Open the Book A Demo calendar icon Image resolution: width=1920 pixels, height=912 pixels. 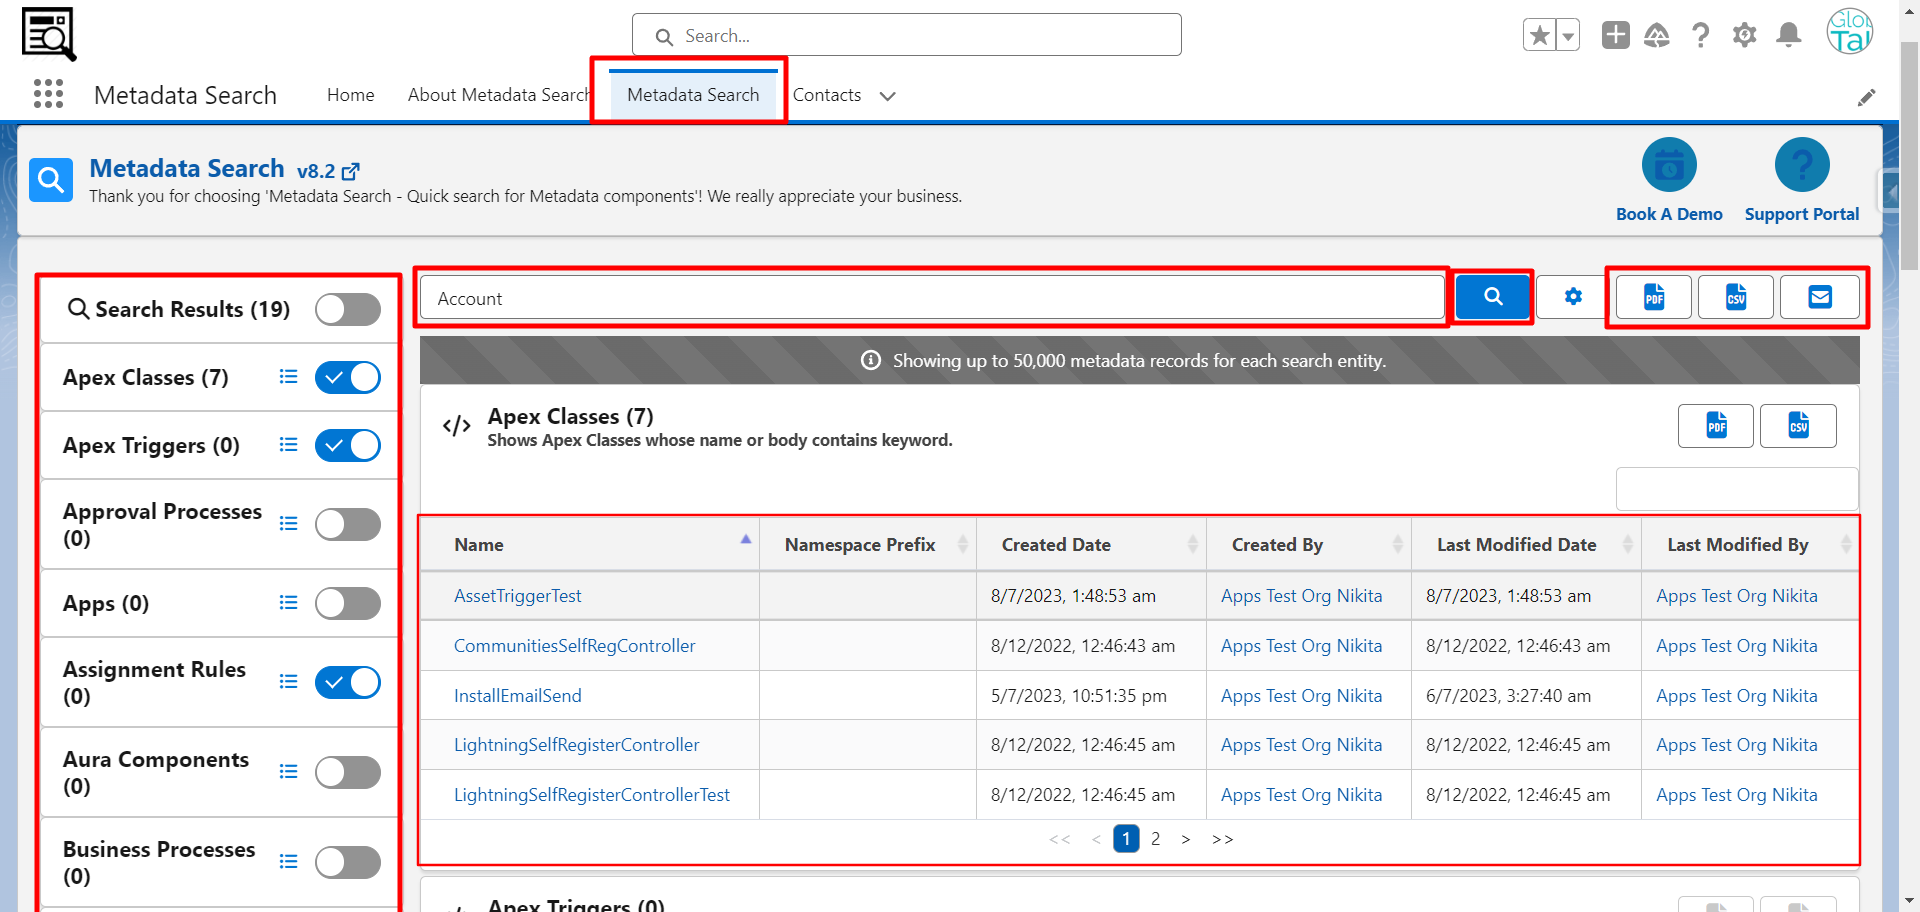tap(1669, 165)
